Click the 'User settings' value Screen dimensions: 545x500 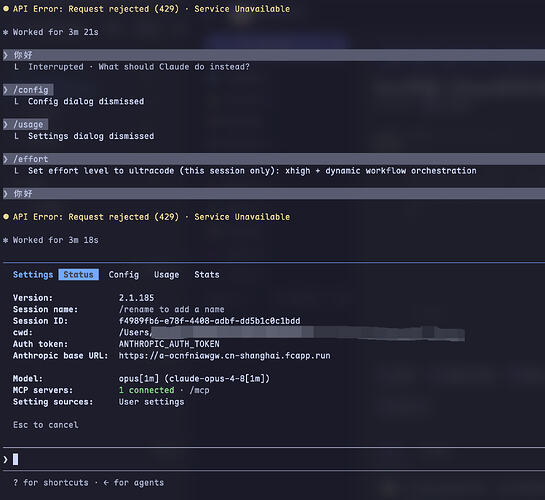click(152, 402)
